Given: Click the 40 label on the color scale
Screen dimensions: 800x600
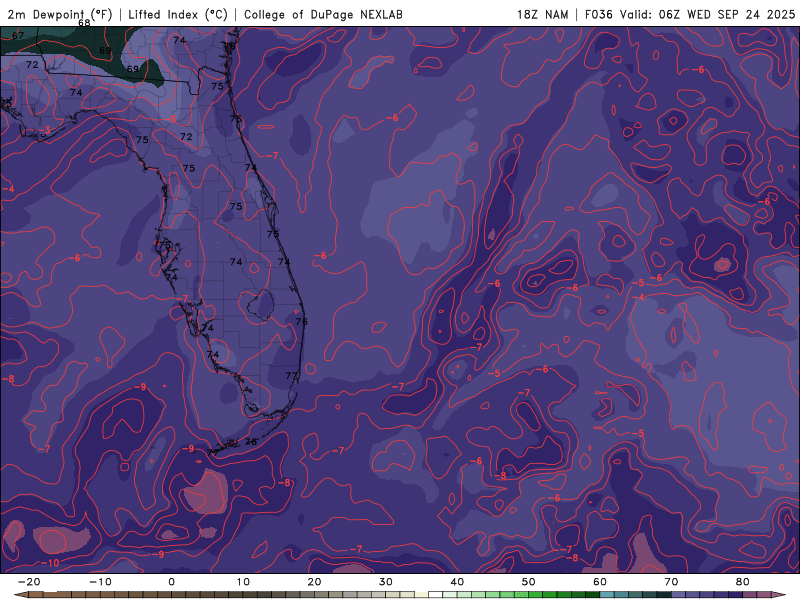Looking at the screenshot, I should [457, 582].
